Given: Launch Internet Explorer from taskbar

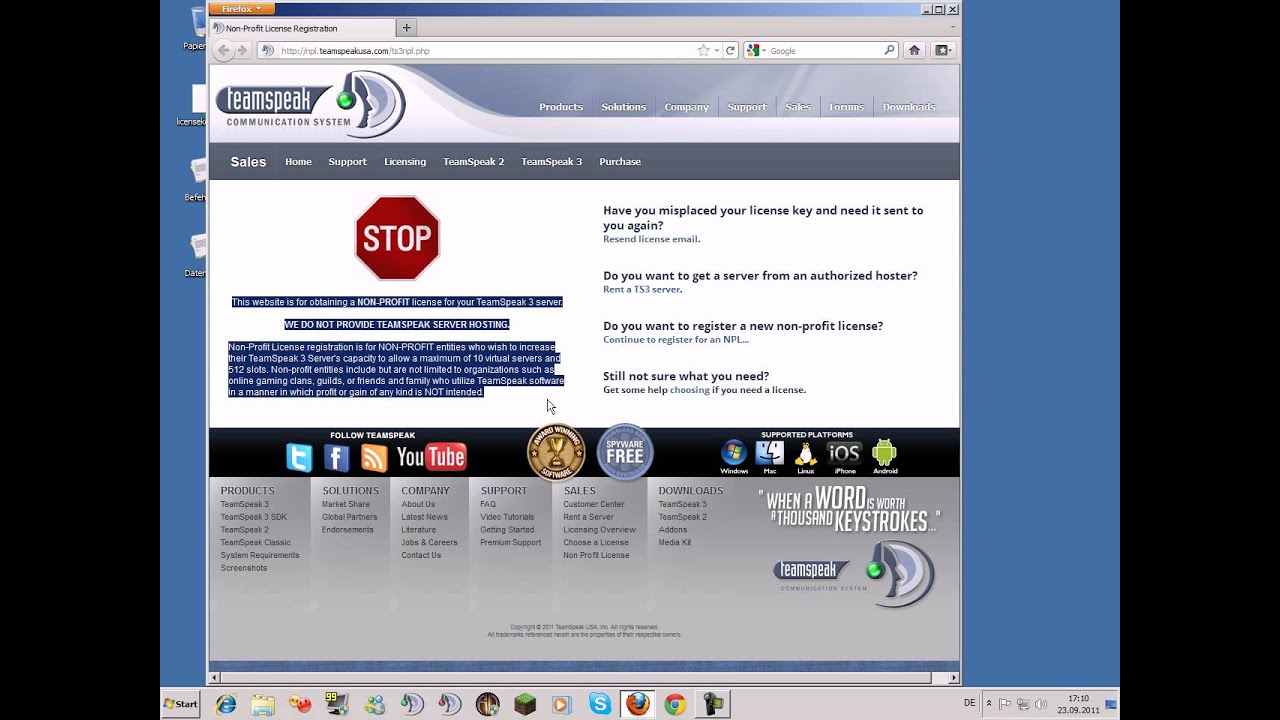Looking at the screenshot, I should (x=226, y=704).
